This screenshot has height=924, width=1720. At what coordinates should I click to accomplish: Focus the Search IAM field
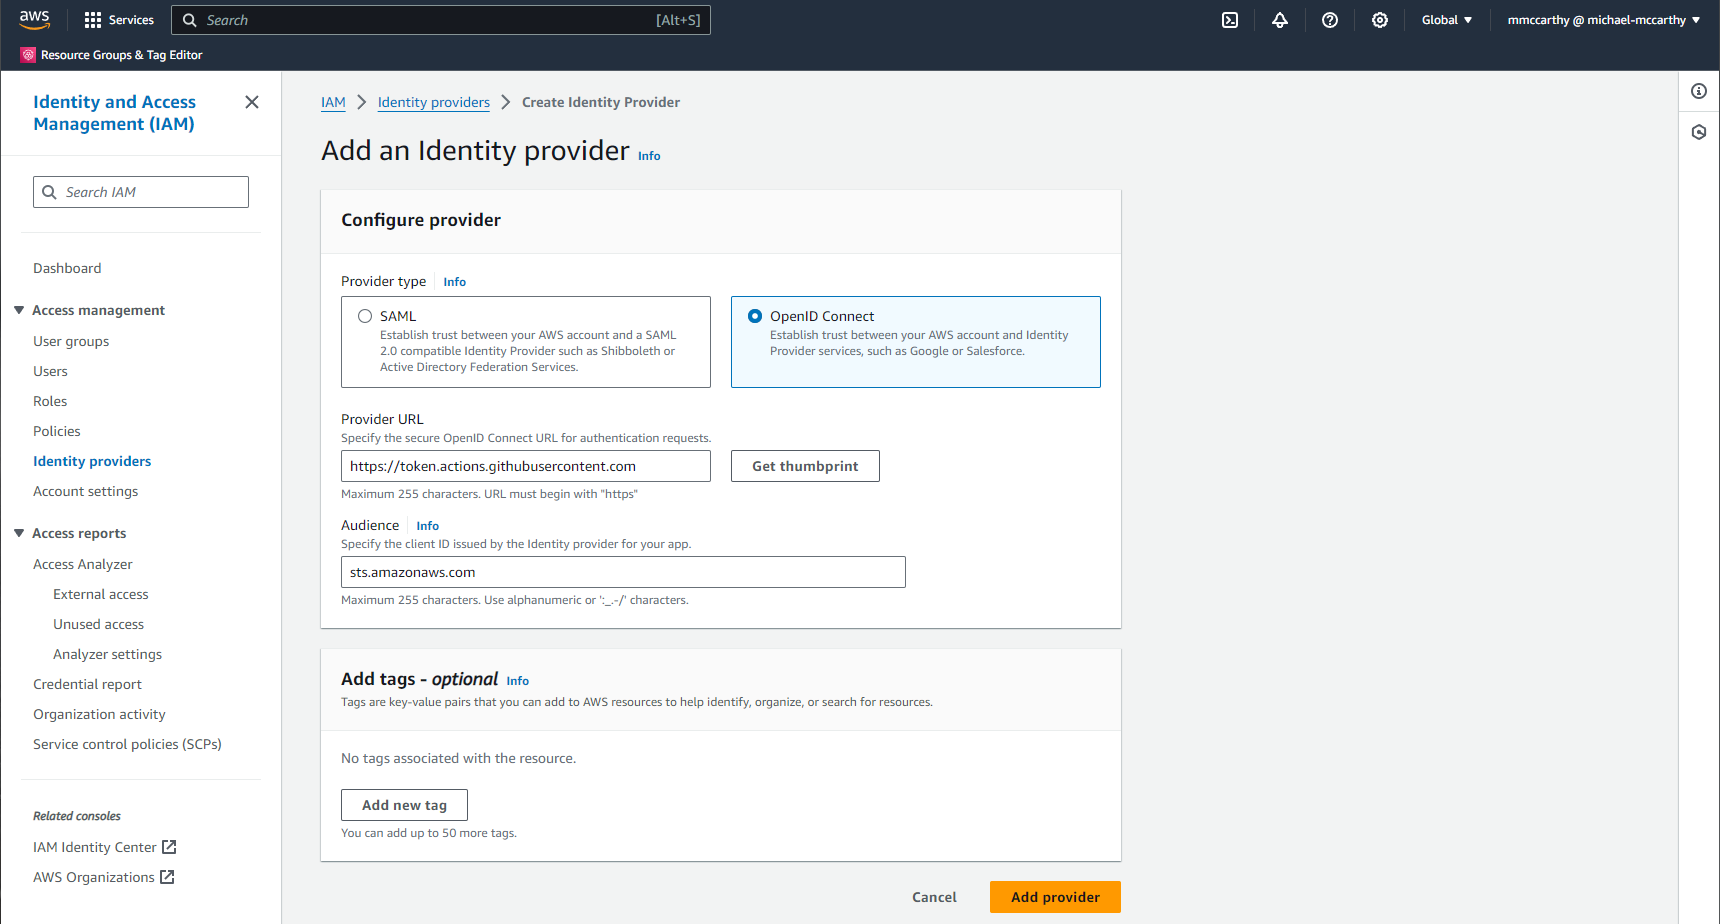141,192
